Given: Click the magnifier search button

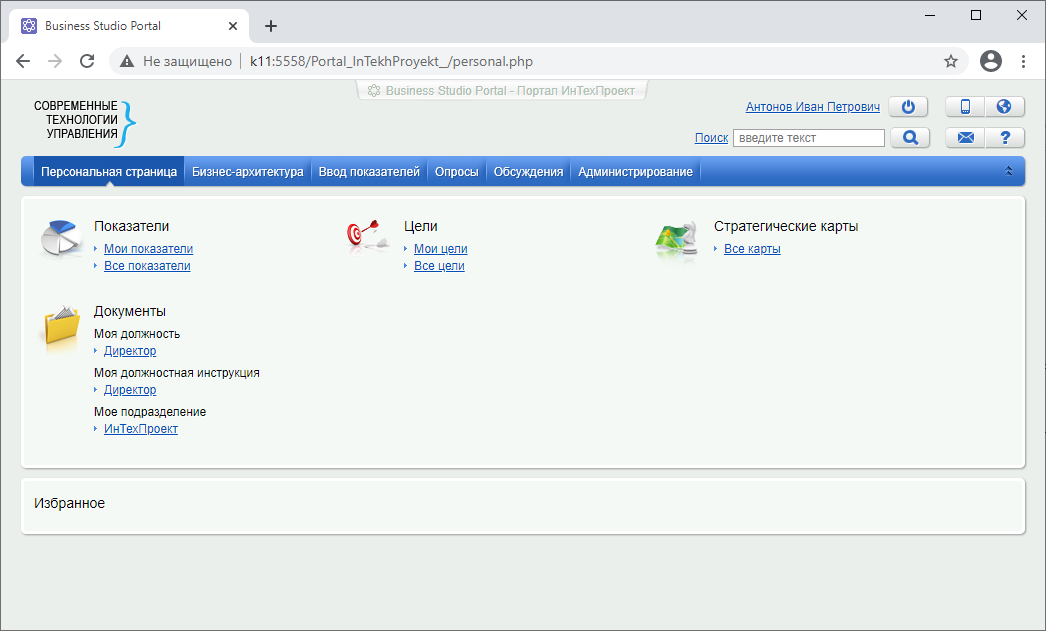Looking at the screenshot, I should [x=909, y=138].
